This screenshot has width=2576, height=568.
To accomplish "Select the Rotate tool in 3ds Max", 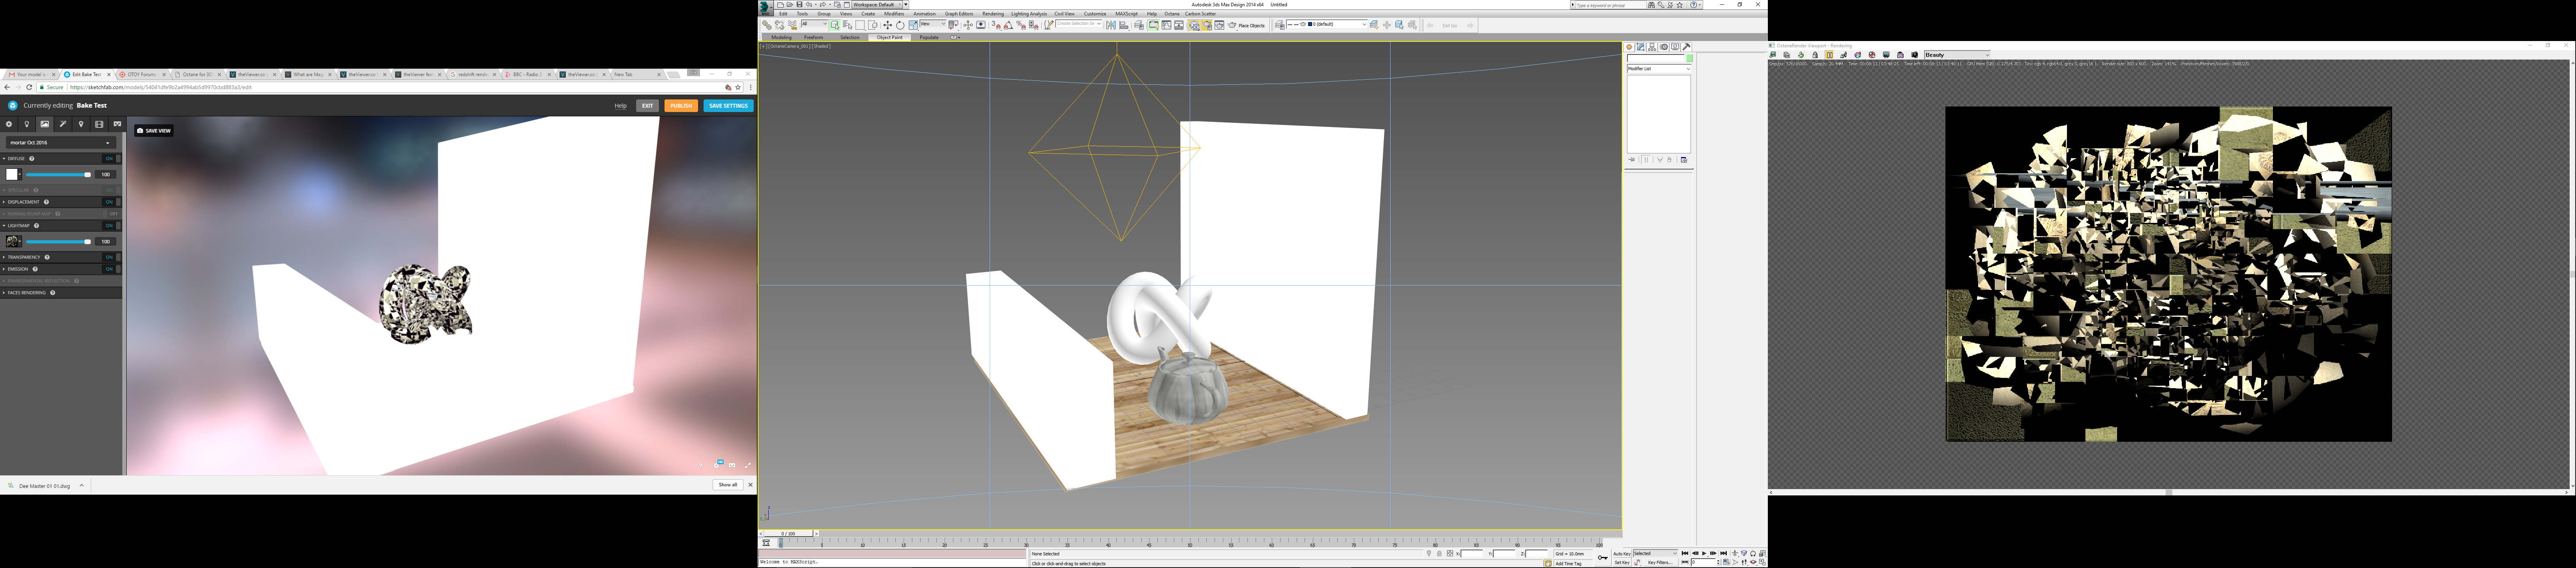I will click(x=900, y=25).
